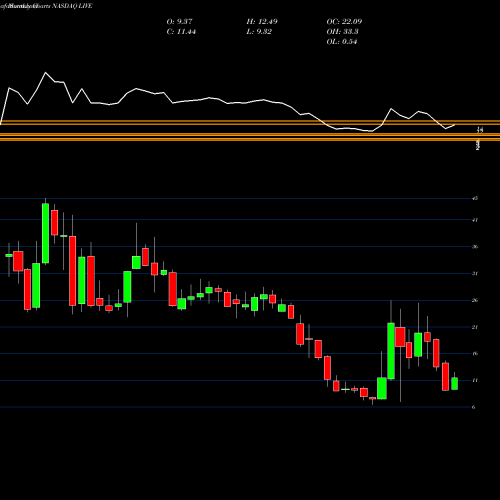The height and width of the screenshot is (500, 500).
Task: Click the "OL: 0.54" statistic
Action: coord(342,42)
